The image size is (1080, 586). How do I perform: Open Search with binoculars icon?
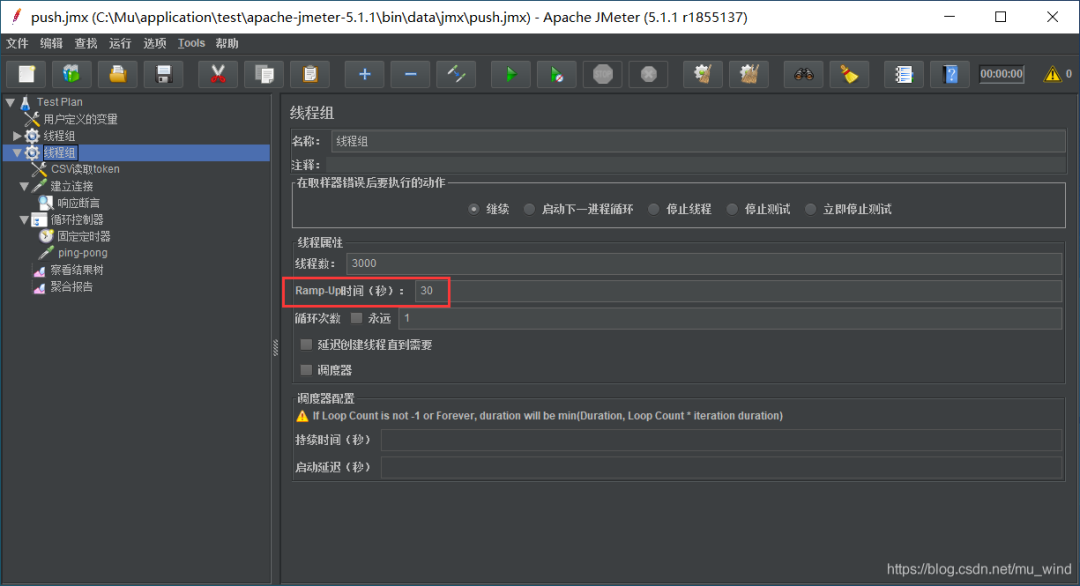click(803, 74)
